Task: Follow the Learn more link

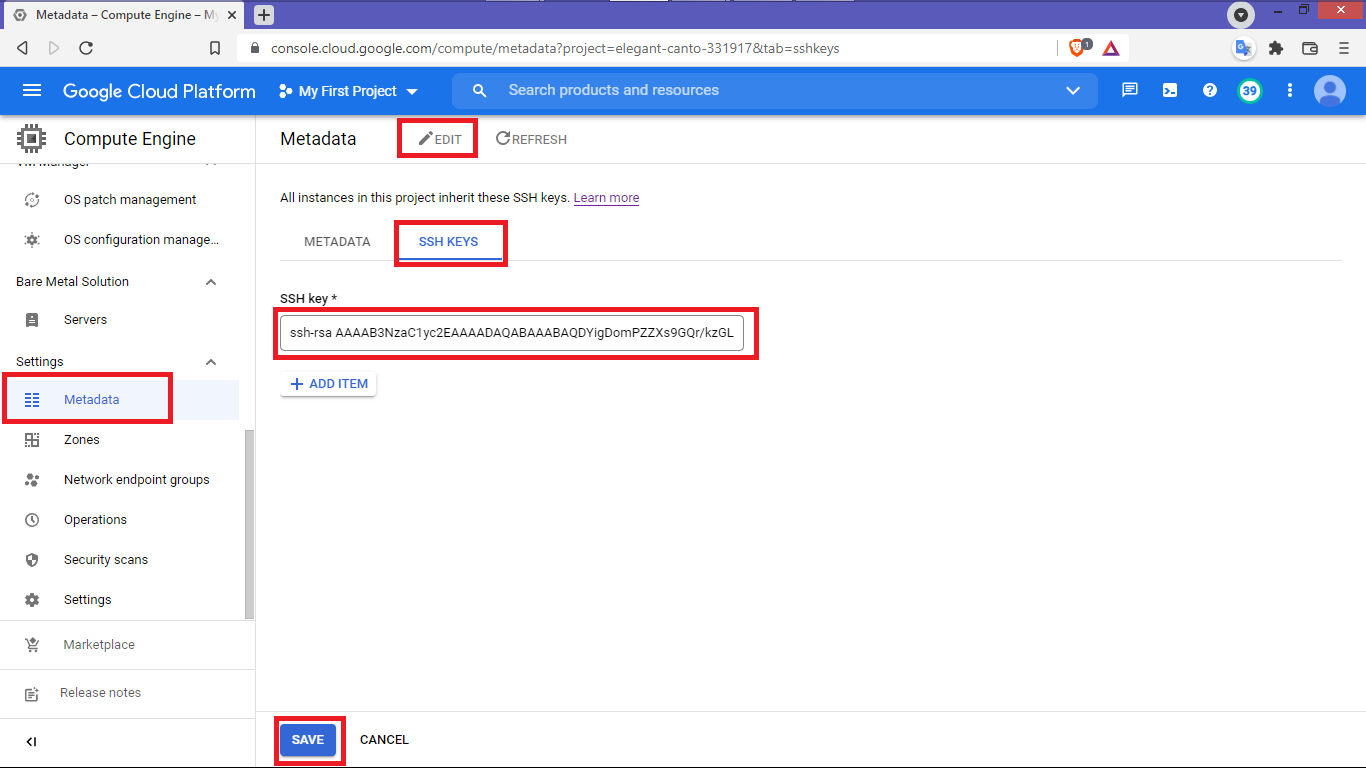Action: coord(606,198)
